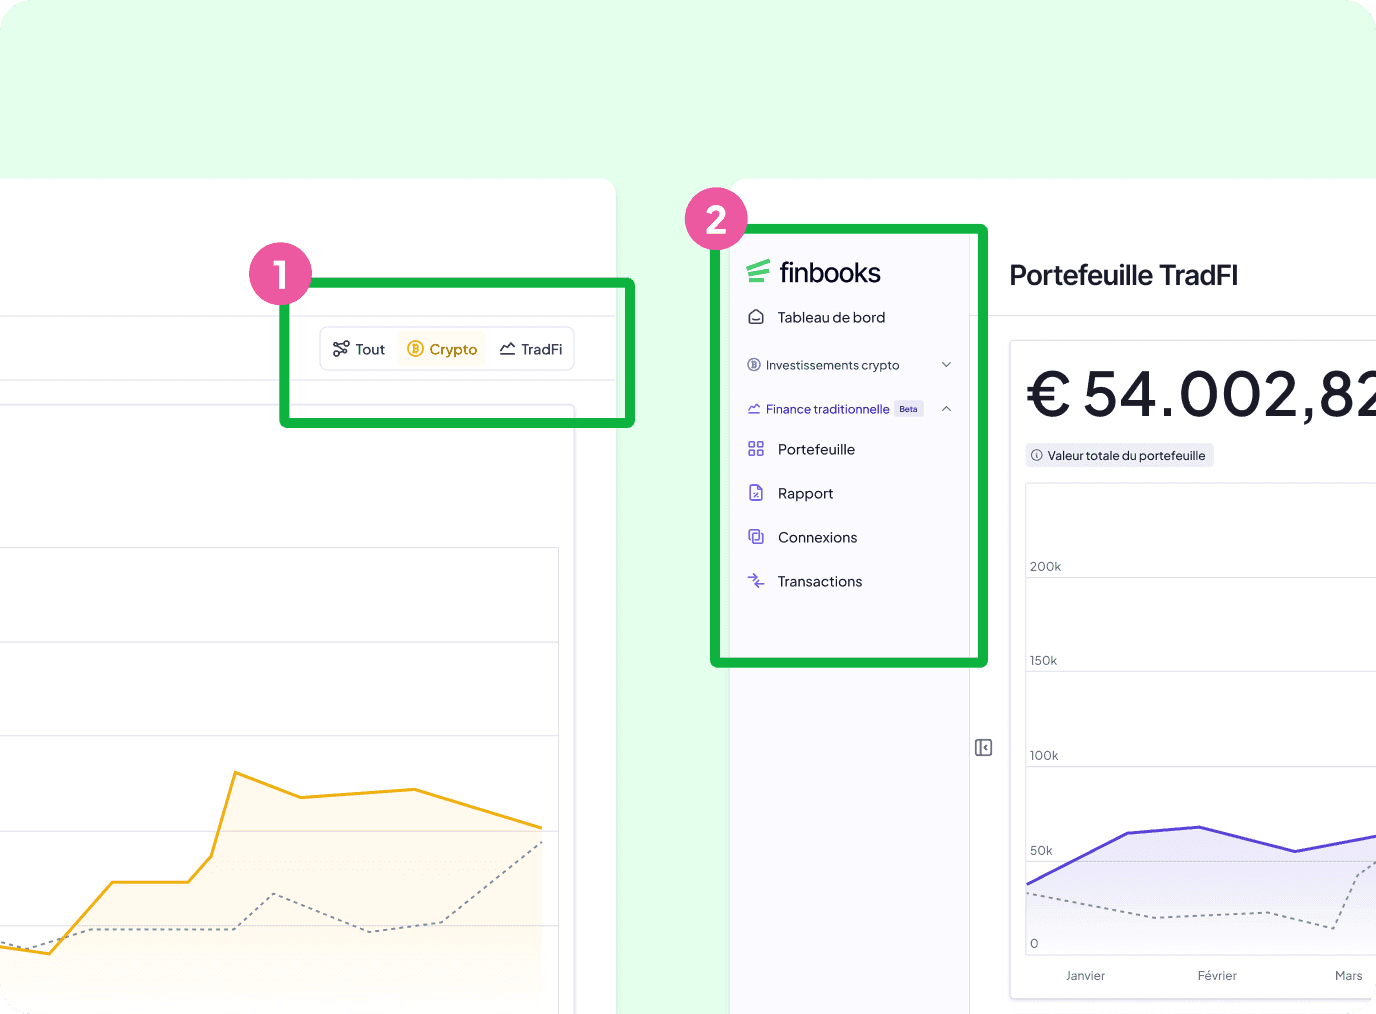Click the Tableau de bord home icon

pos(756,317)
